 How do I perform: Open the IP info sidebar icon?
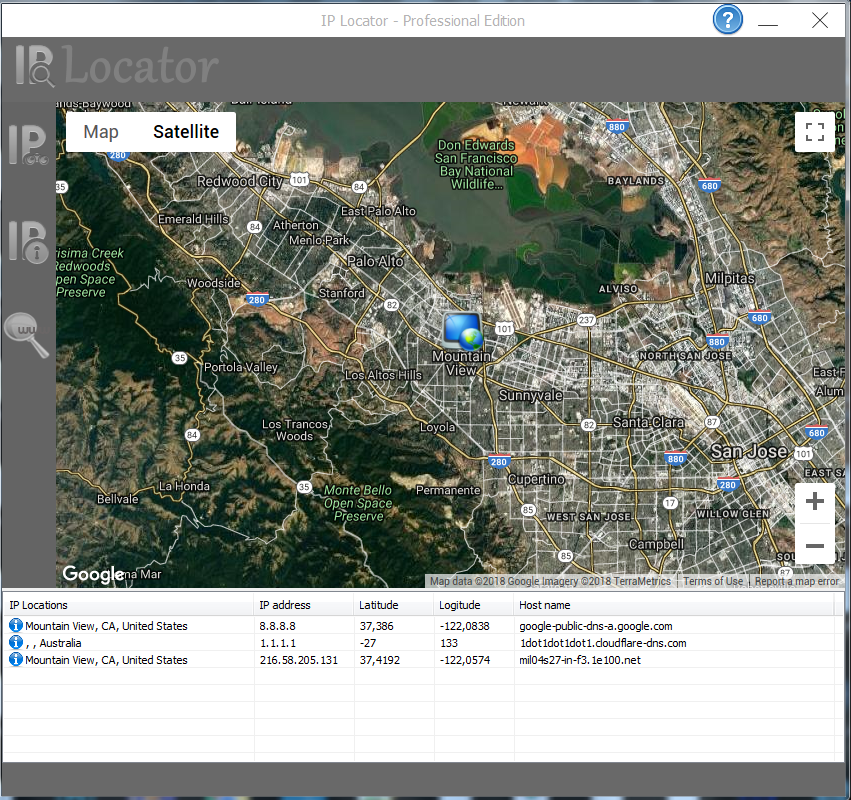pos(28,242)
